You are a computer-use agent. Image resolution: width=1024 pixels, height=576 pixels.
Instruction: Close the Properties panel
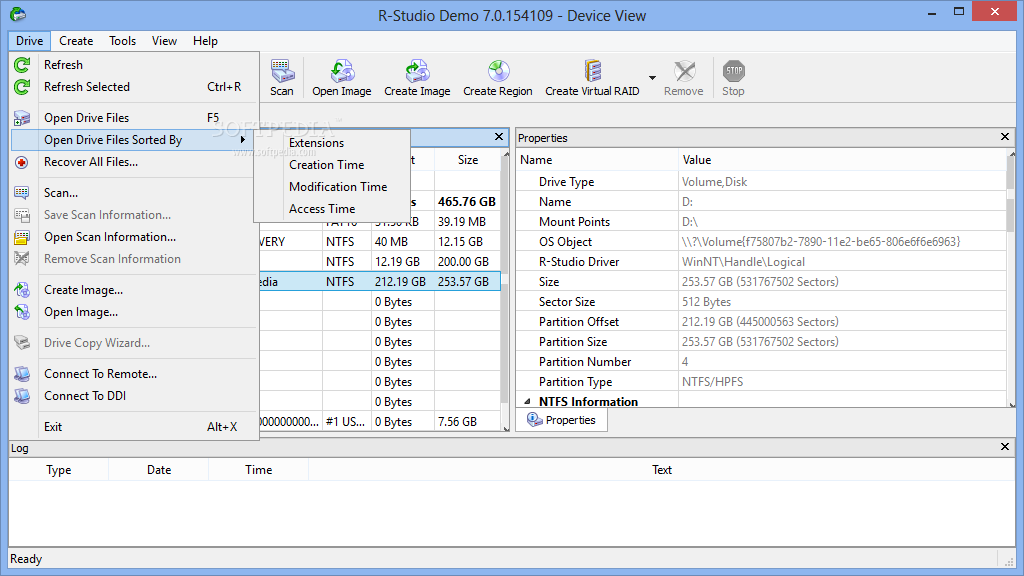click(1004, 136)
